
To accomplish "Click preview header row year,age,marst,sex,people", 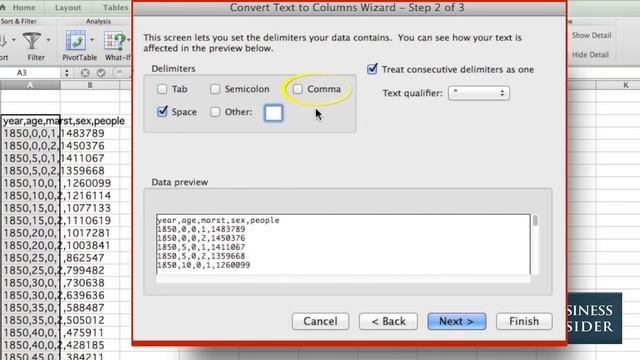I will coord(218,220).
